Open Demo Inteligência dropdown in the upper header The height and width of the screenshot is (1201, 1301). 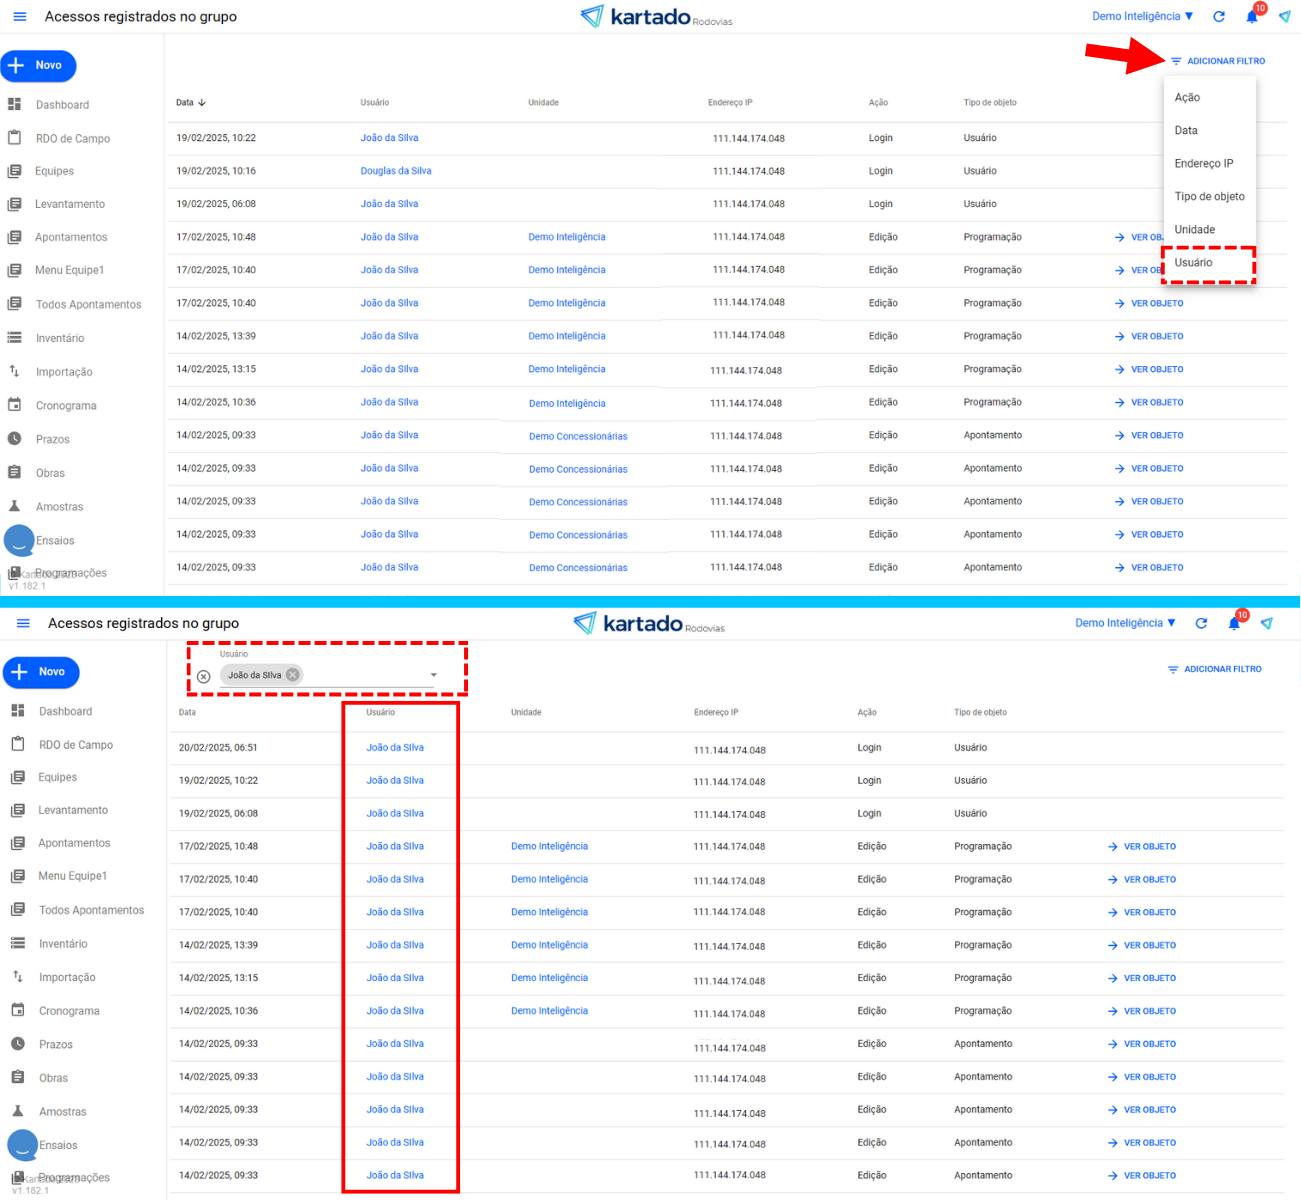click(x=1142, y=17)
